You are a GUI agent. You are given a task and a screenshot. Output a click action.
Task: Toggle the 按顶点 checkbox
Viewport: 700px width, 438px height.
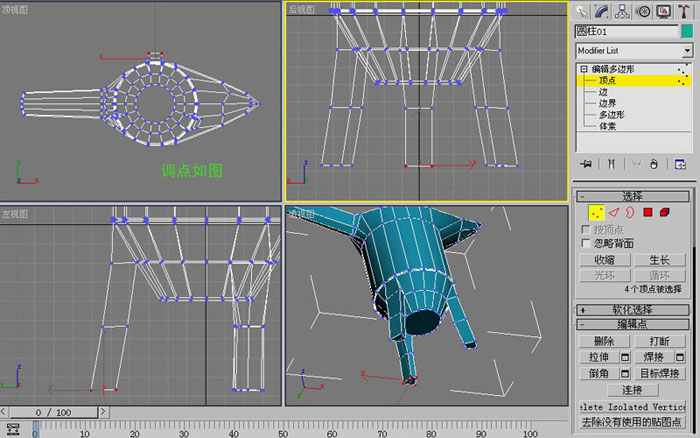(586, 229)
